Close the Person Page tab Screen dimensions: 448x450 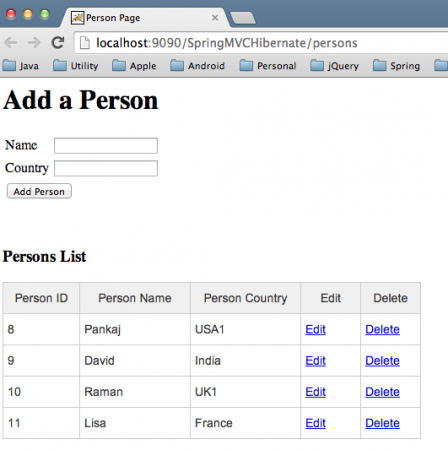[x=215, y=18]
